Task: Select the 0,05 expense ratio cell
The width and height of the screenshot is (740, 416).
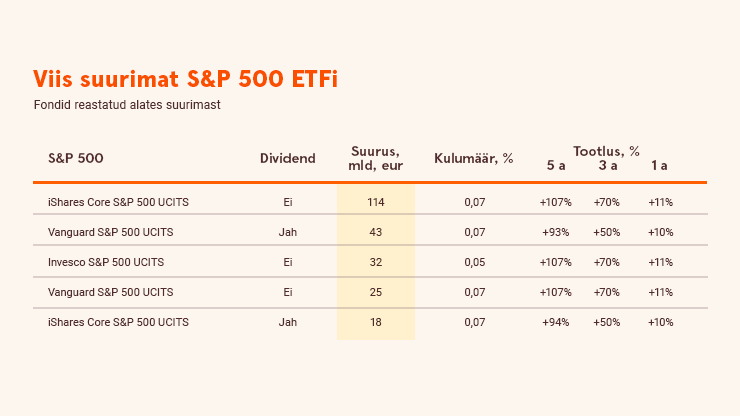Action: point(474,262)
